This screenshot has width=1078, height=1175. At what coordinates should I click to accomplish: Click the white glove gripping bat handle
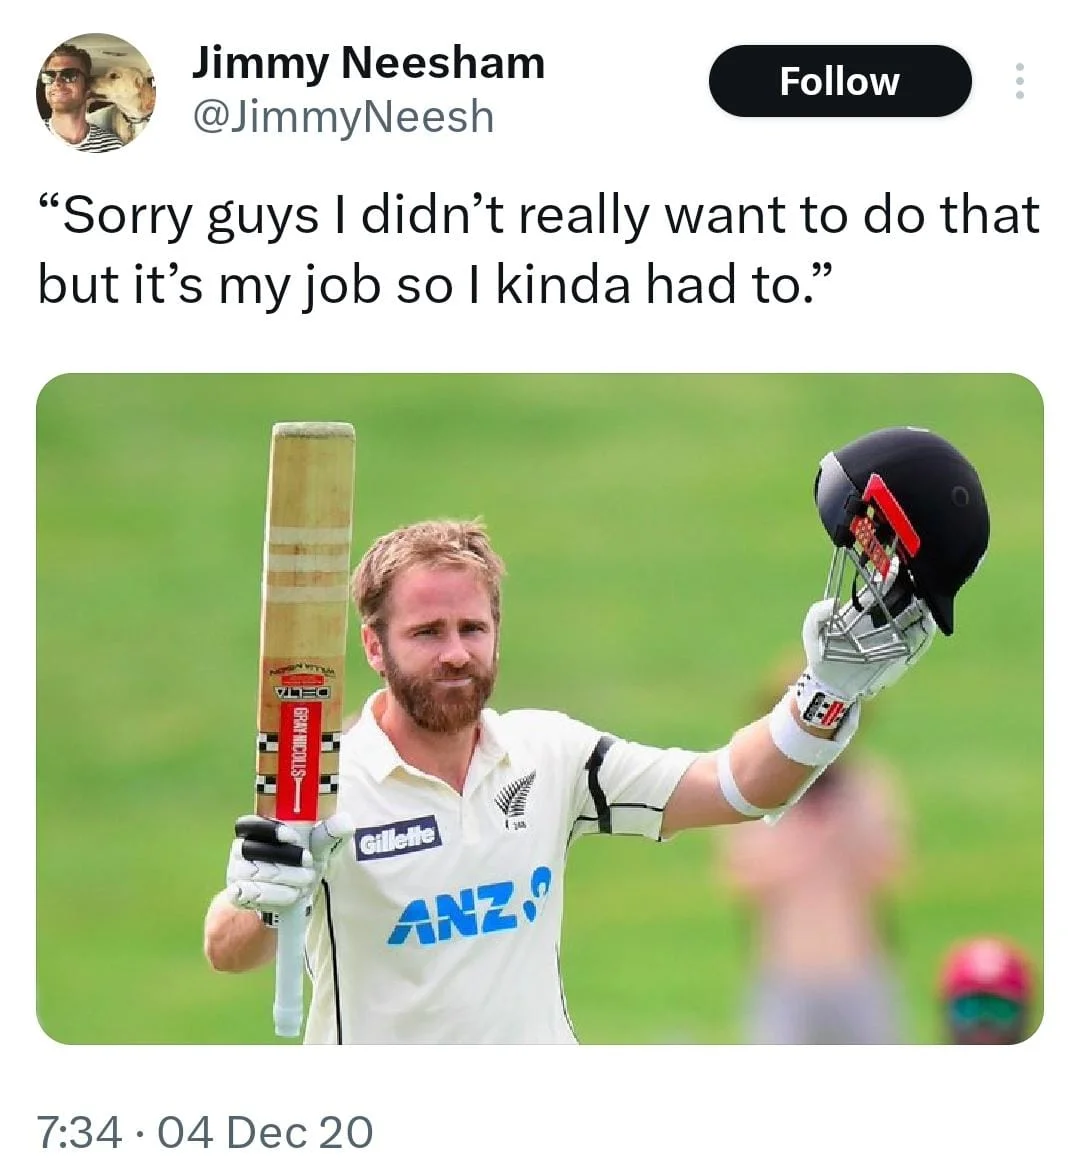[x=281, y=862]
